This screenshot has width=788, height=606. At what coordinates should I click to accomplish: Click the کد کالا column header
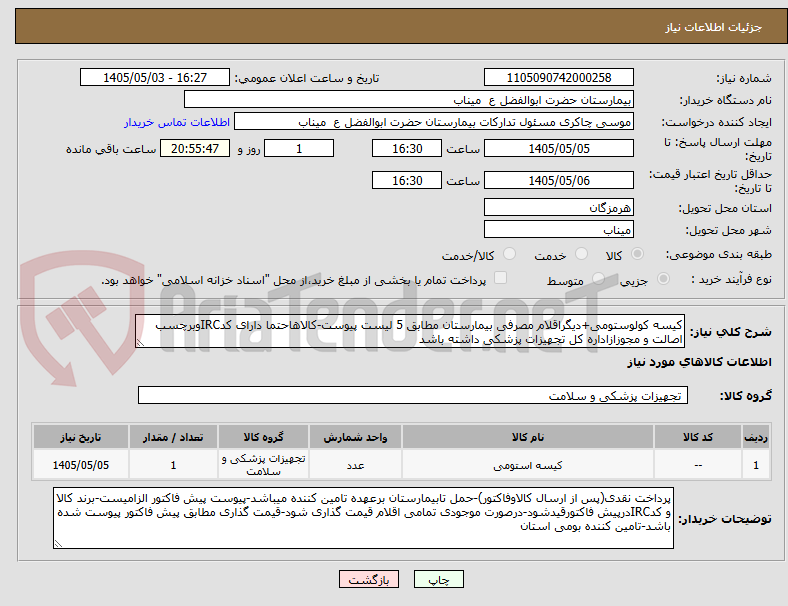coord(698,437)
